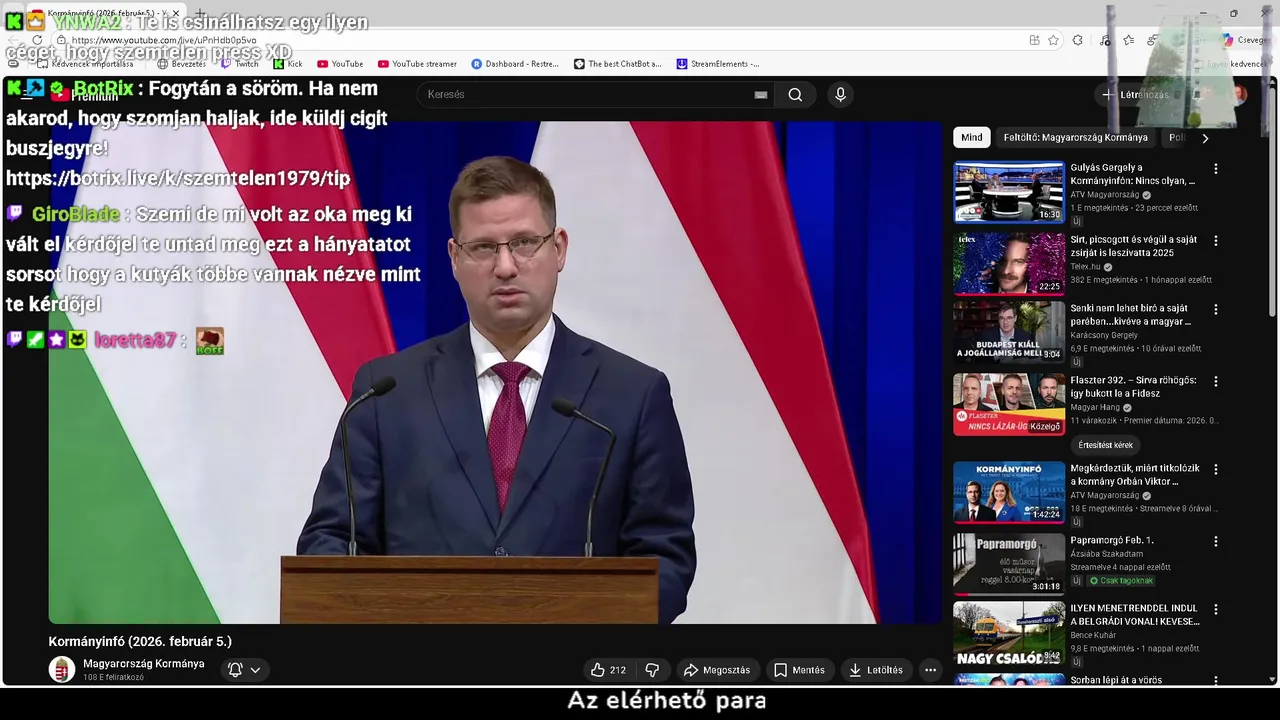Open more actions ellipsis under video
Viewport: 1280px width, 720px height.
click(930, 670)
